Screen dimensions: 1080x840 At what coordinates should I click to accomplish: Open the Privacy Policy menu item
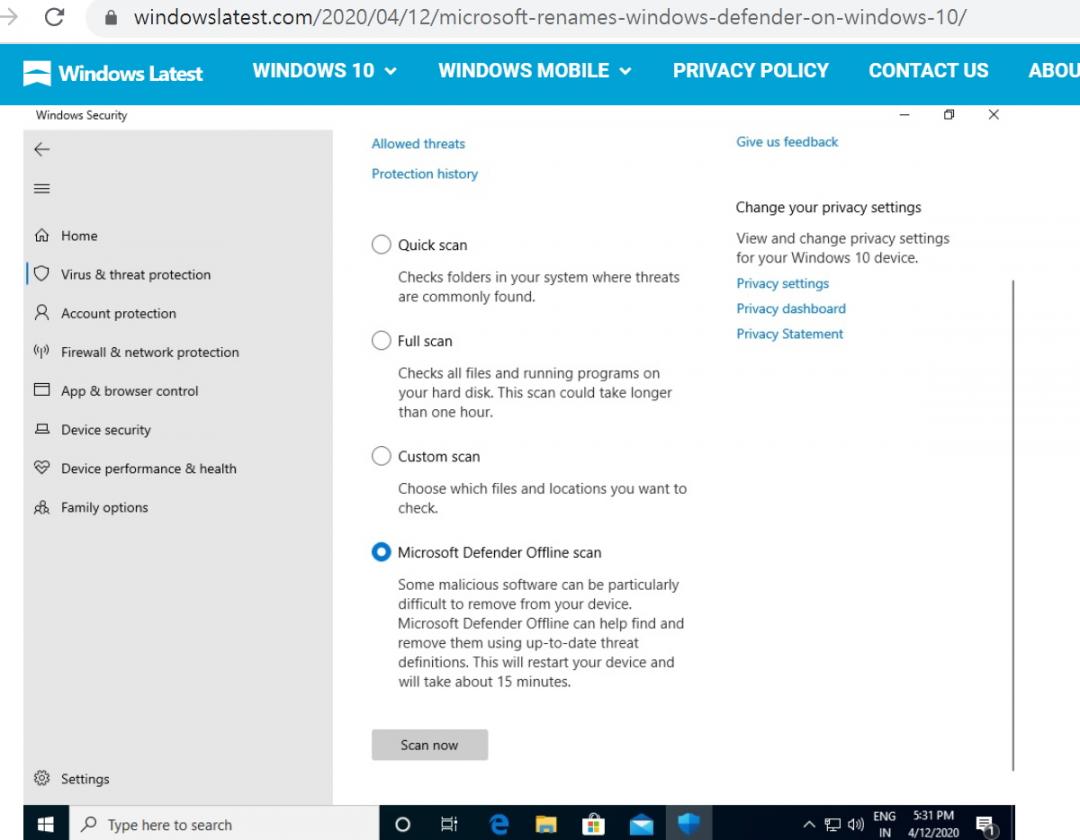(x=750, y=71)
